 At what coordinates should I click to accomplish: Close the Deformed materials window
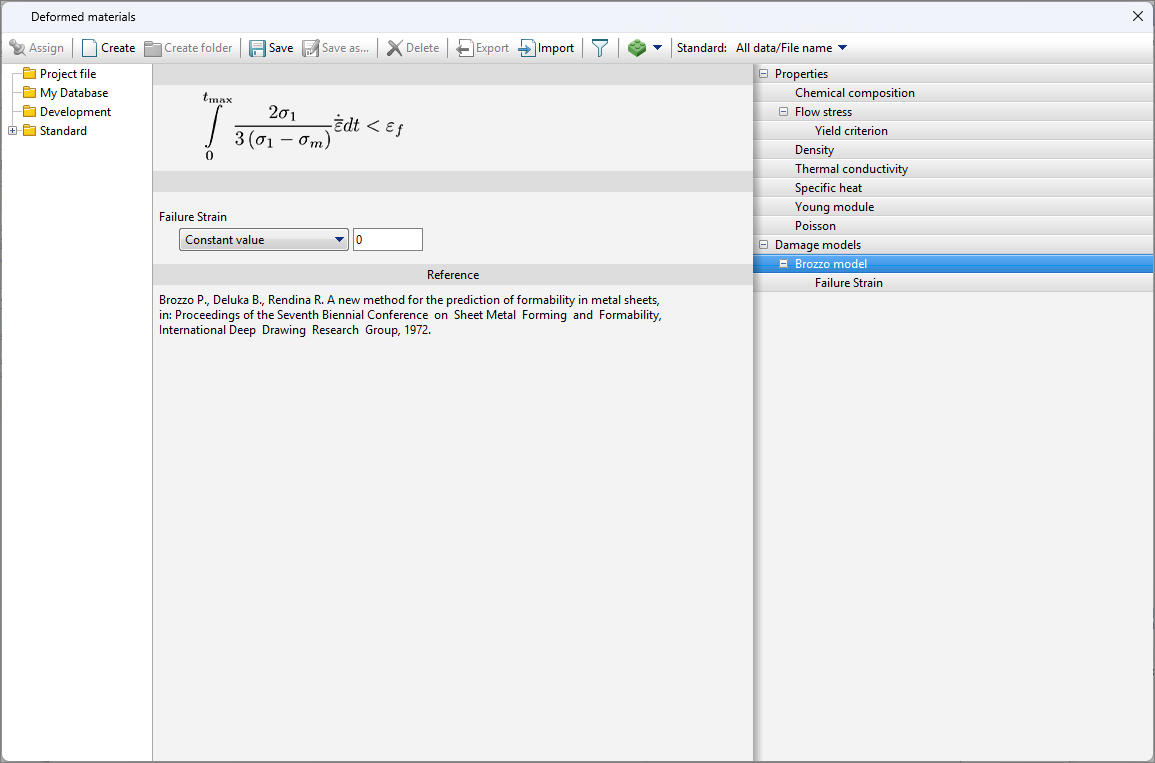1137,16
